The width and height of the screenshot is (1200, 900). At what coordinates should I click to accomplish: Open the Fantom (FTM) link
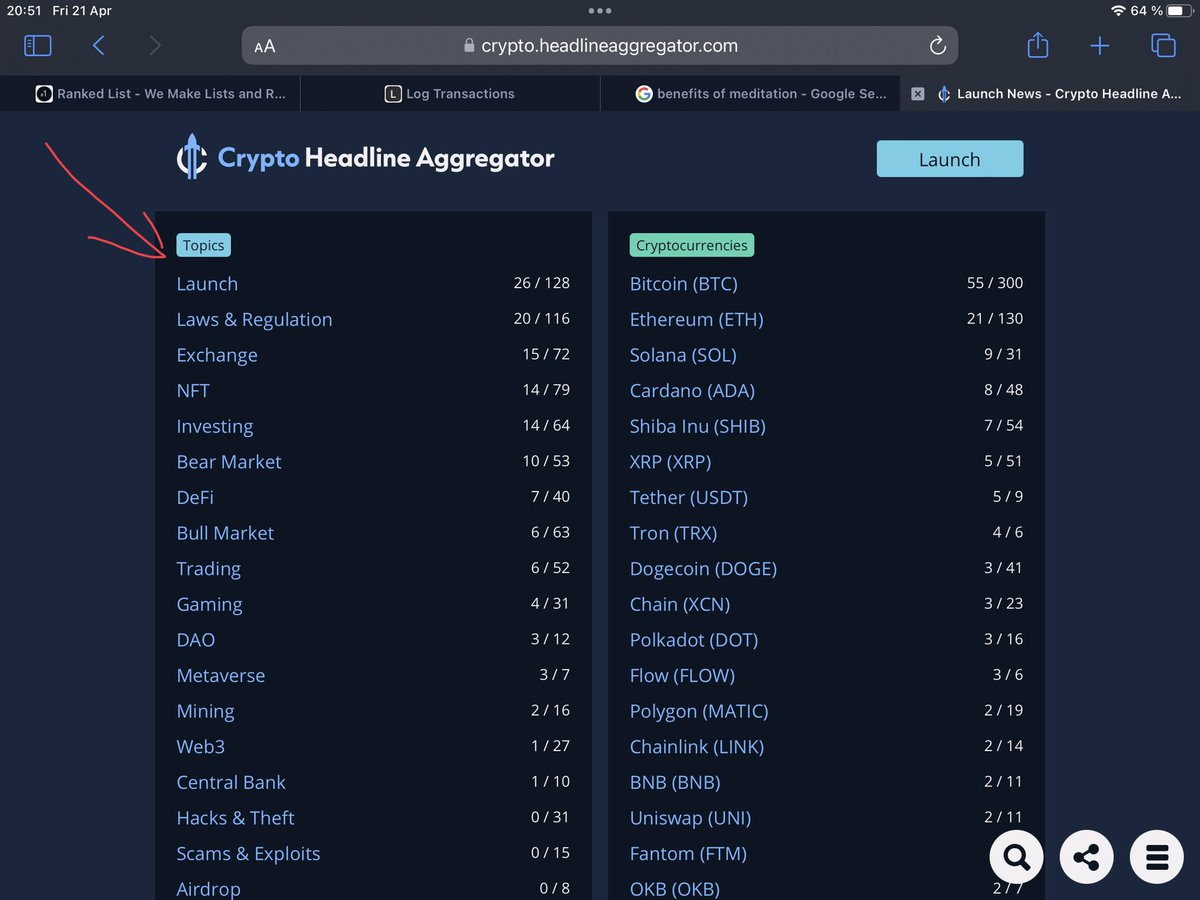(x=688, y=854)
